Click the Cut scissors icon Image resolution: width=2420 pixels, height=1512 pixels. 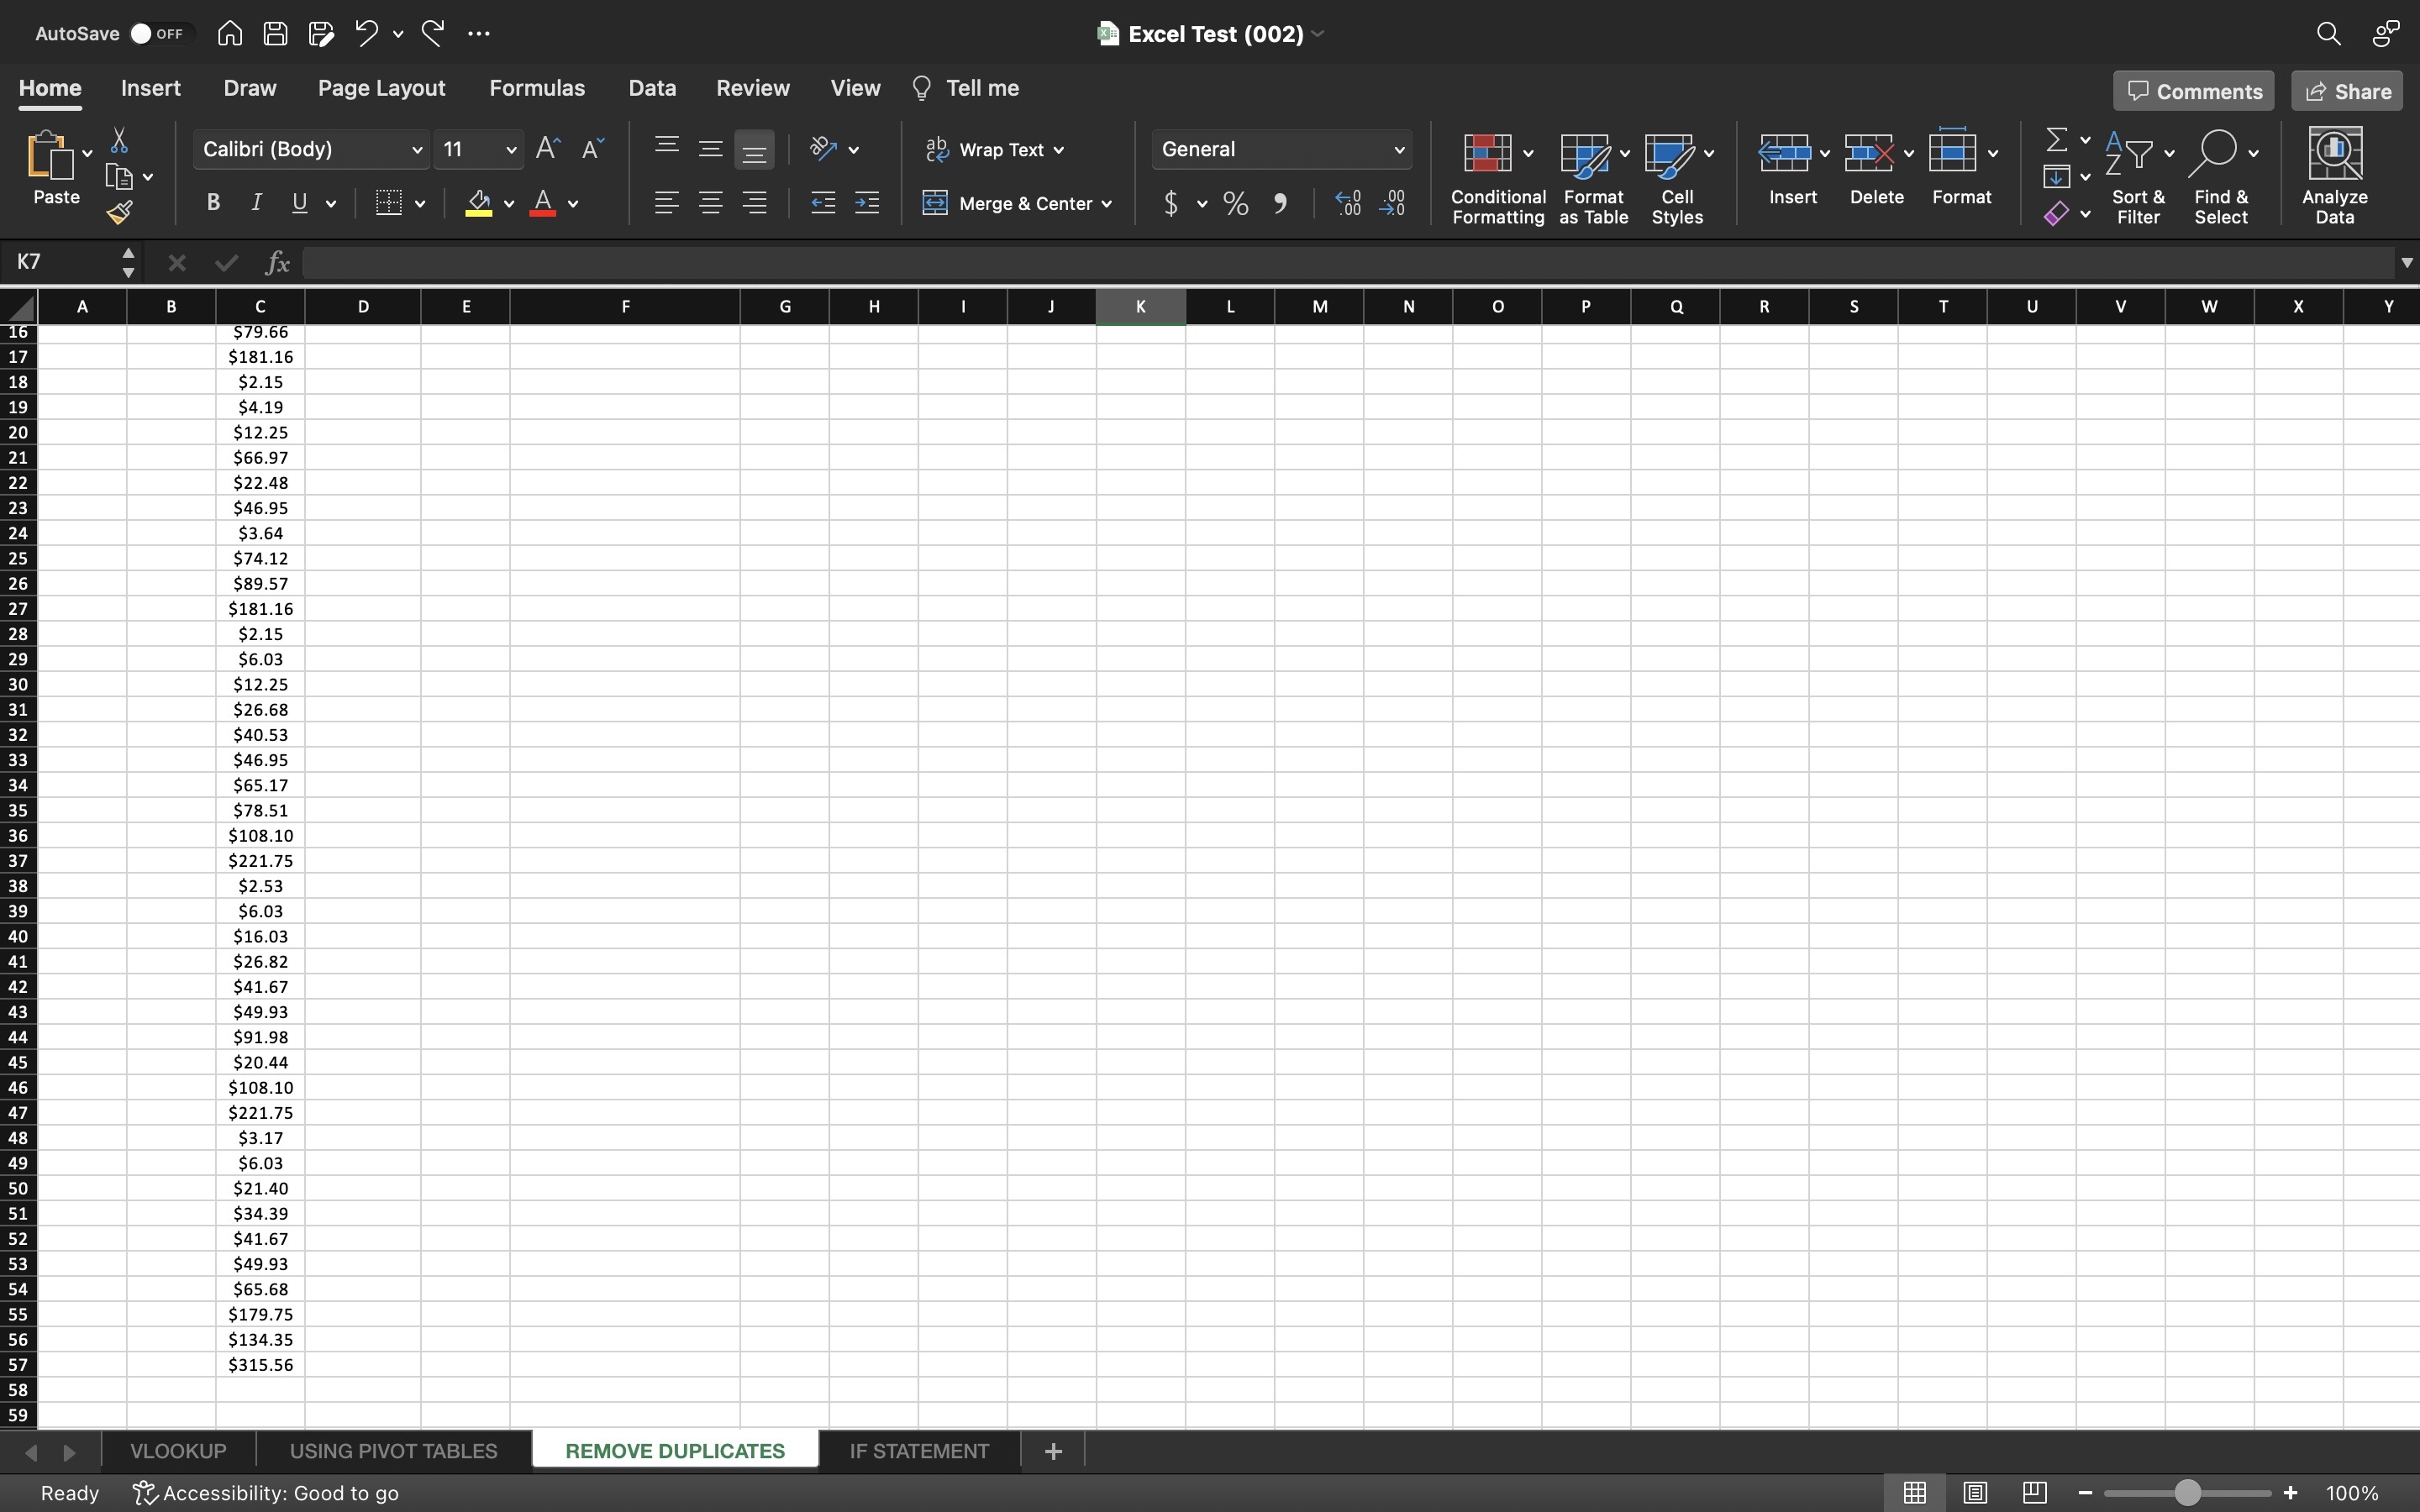[119, 140]
